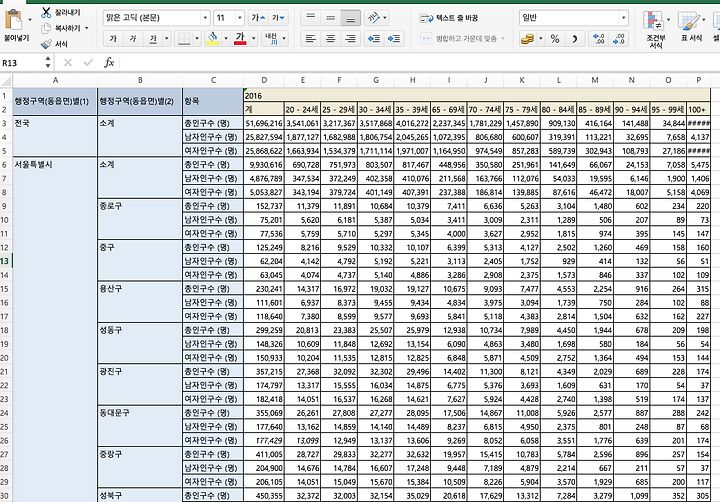Toggle bottom vertical alignment
Screen dimensions: 720x502
pos(350,18)
